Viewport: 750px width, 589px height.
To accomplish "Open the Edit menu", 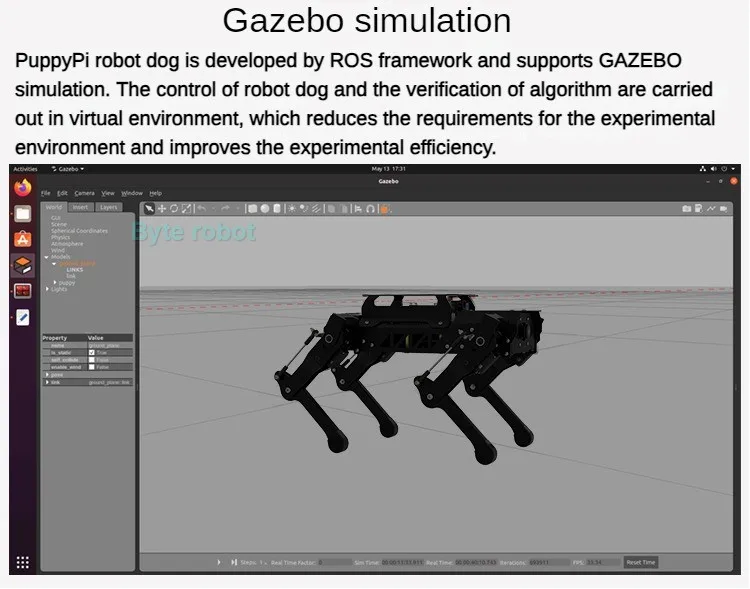I will pyautogui.click(x=62, y=193).
